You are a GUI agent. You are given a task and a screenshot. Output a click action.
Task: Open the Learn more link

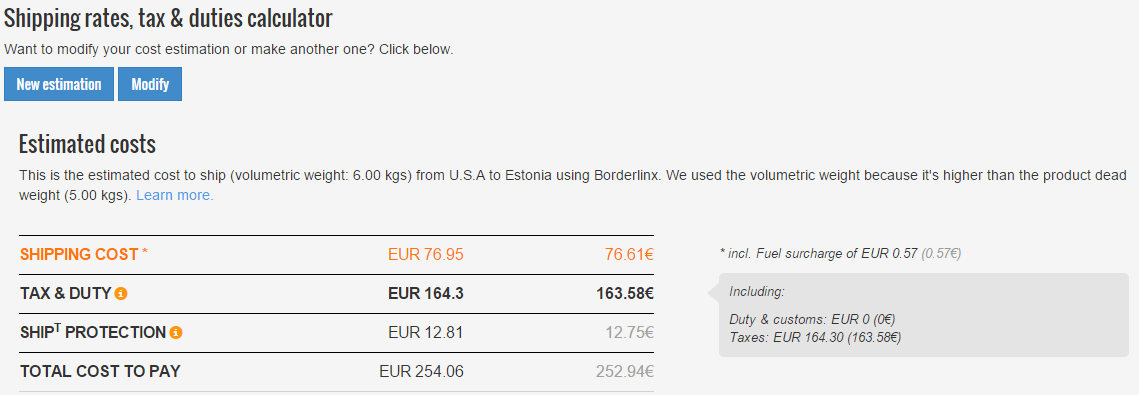(x=175, y=196)
